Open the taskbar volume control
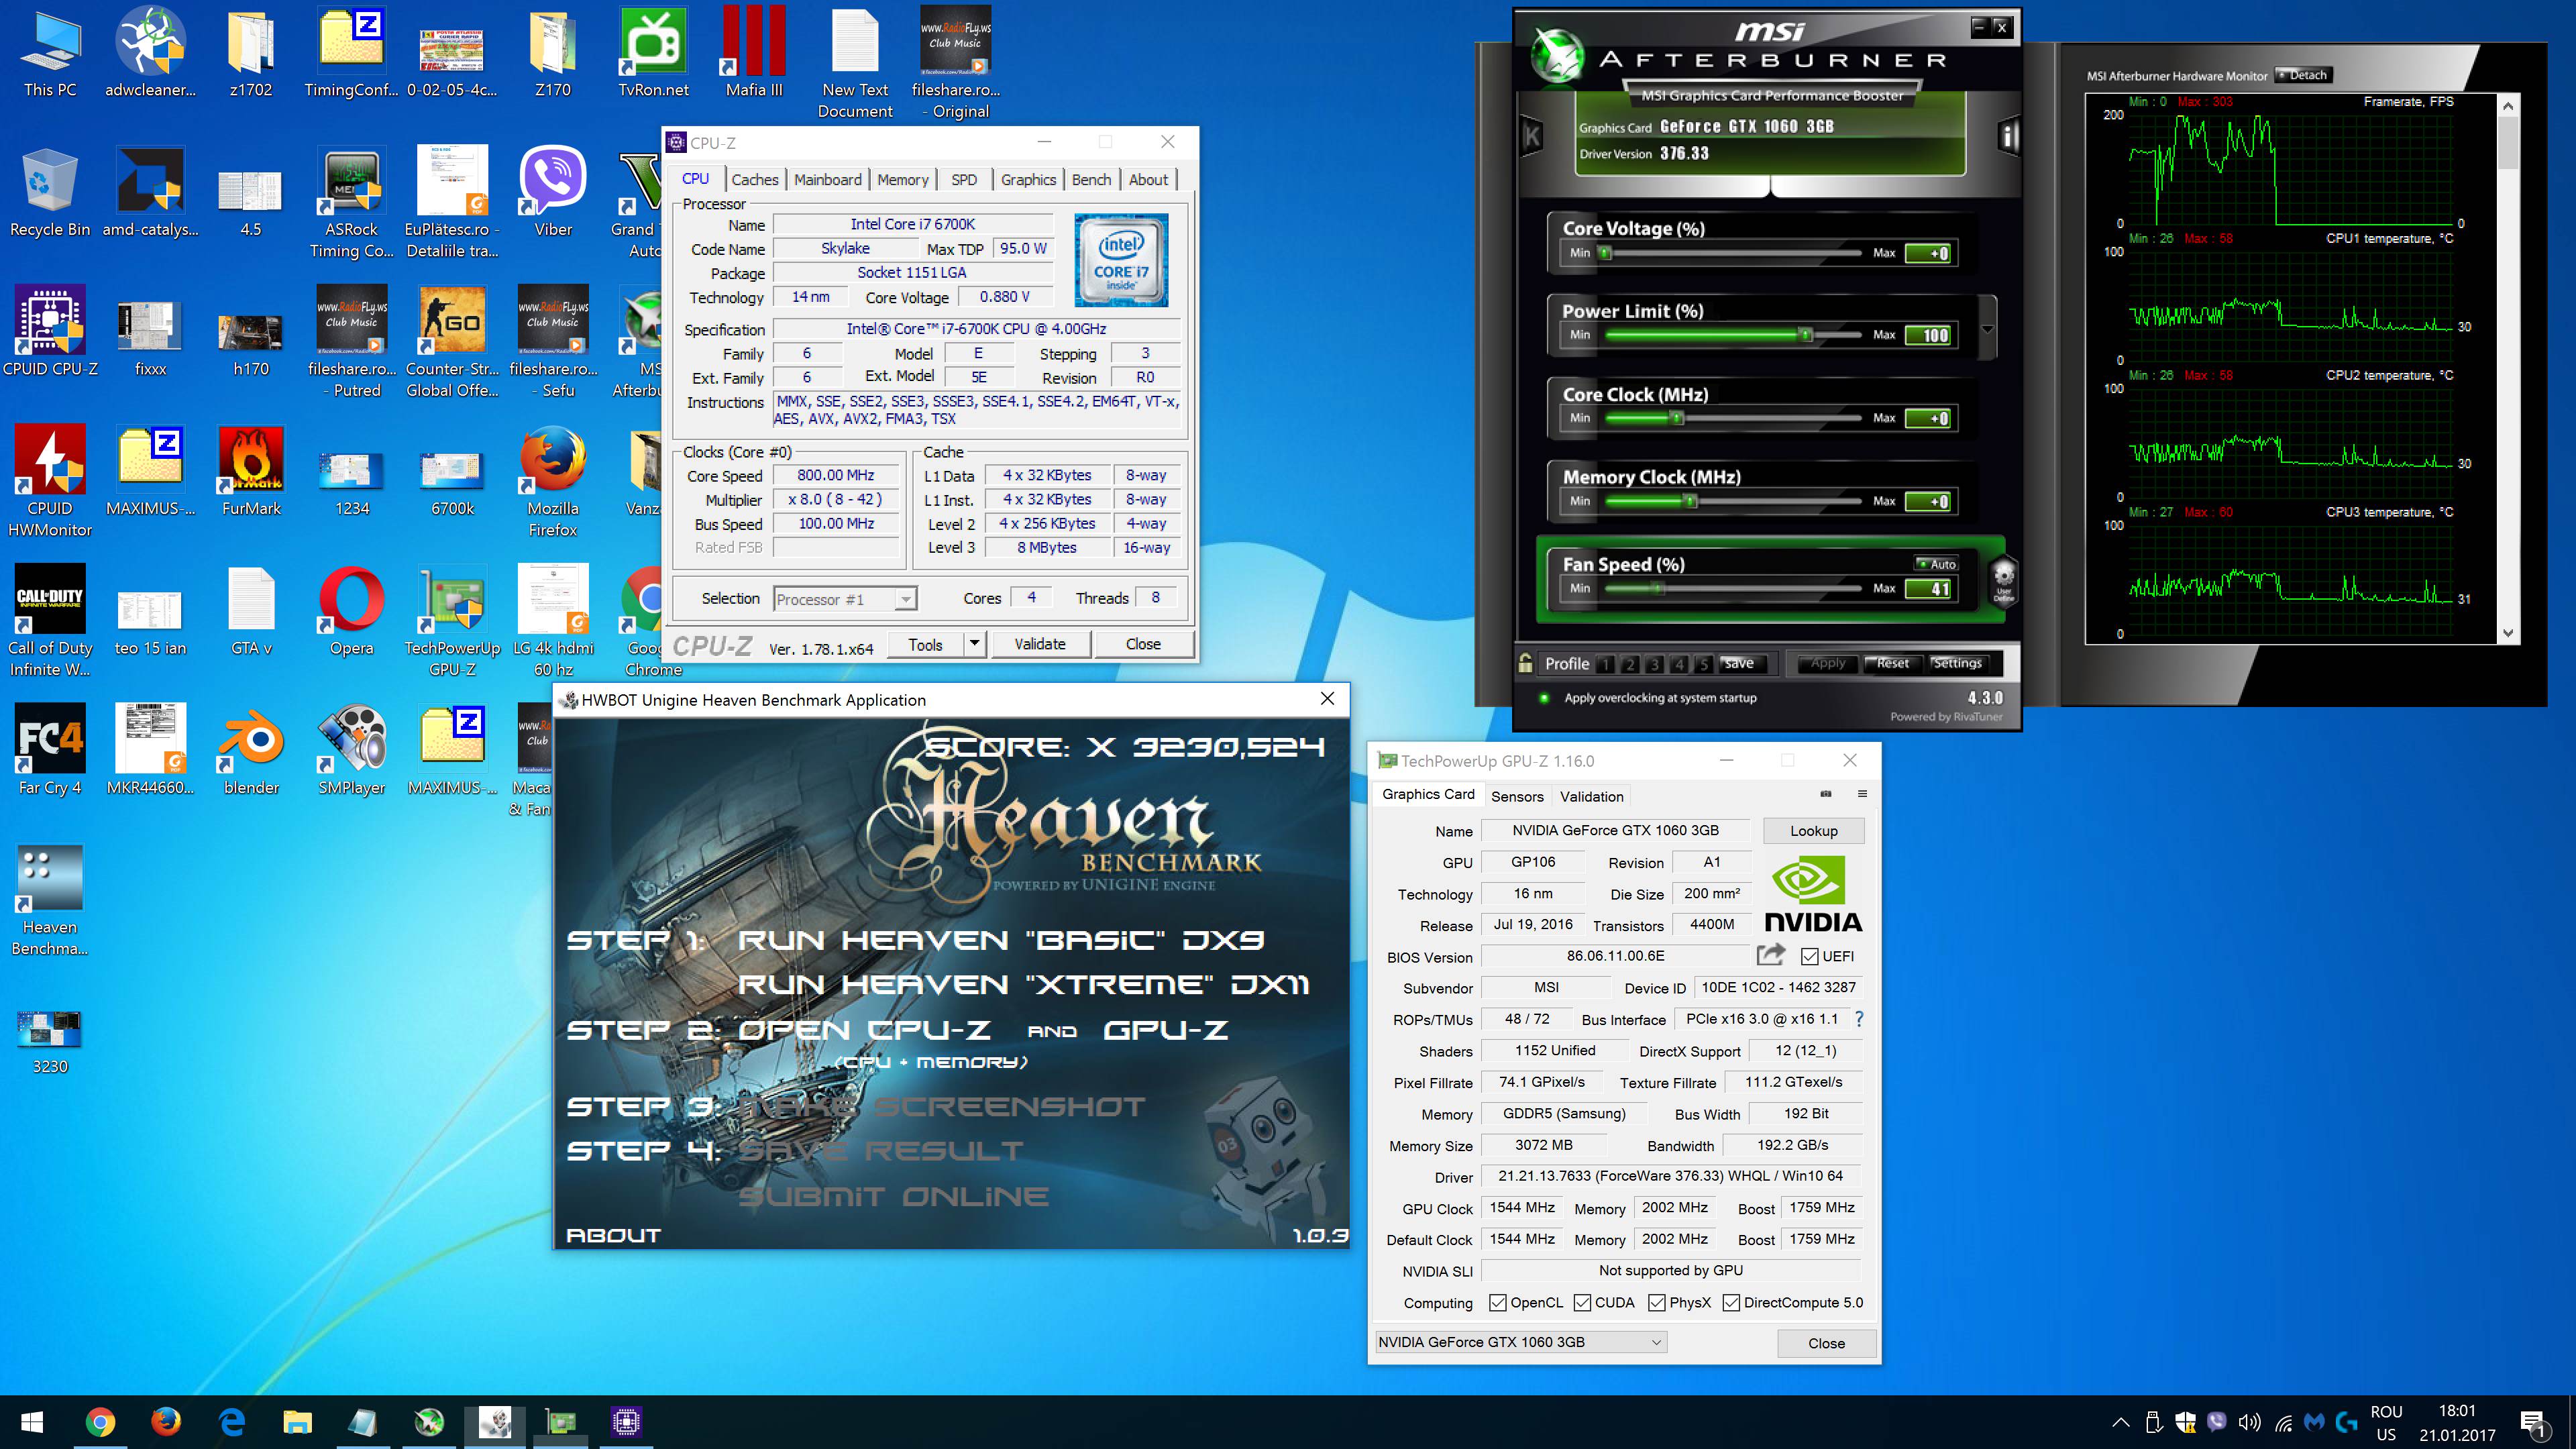2576x1449 pixels. coord(2250,1422)
